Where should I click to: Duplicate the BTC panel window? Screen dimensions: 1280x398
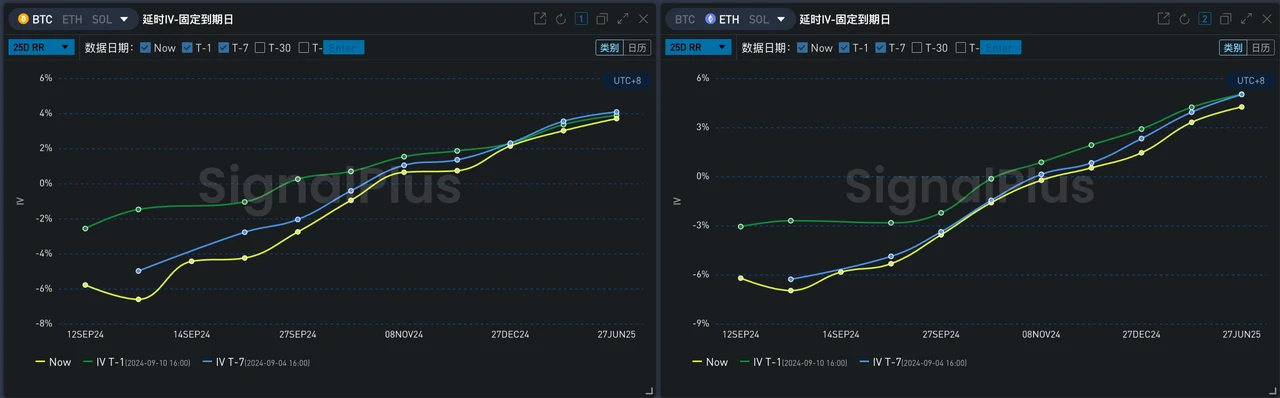pyautogui.click(x=602, y=18)
